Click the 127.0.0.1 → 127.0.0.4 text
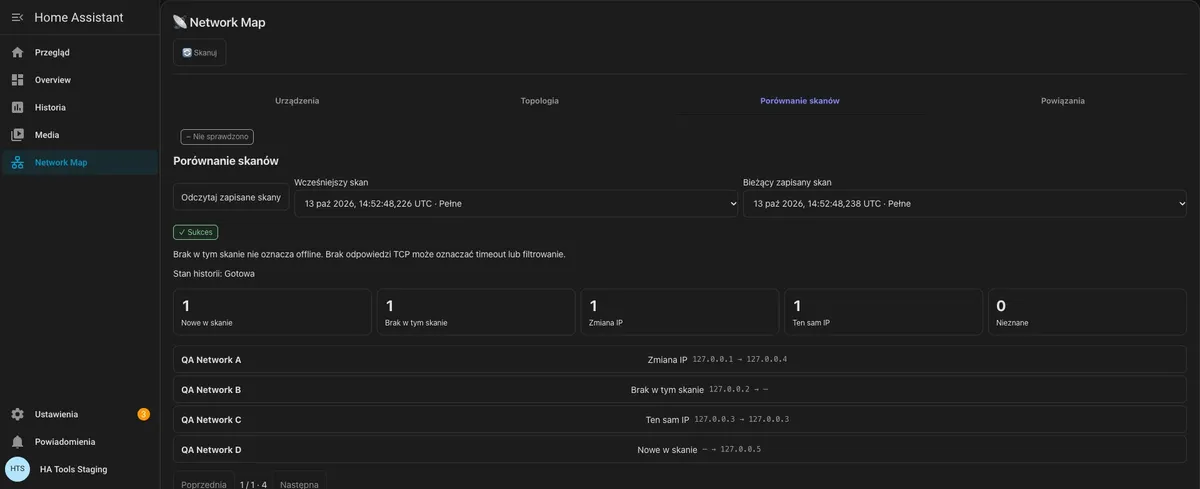Viewport: 1200px width, 489px height. pos(740,359)
